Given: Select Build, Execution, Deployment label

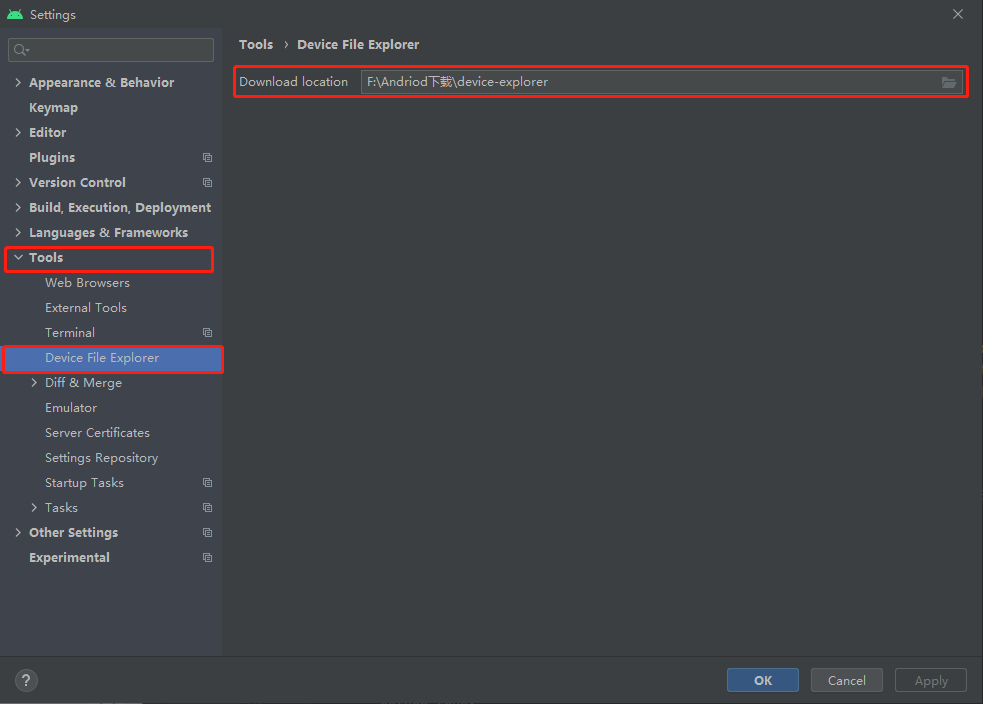Looking at the screenshot, I should [x=120, y=208].
